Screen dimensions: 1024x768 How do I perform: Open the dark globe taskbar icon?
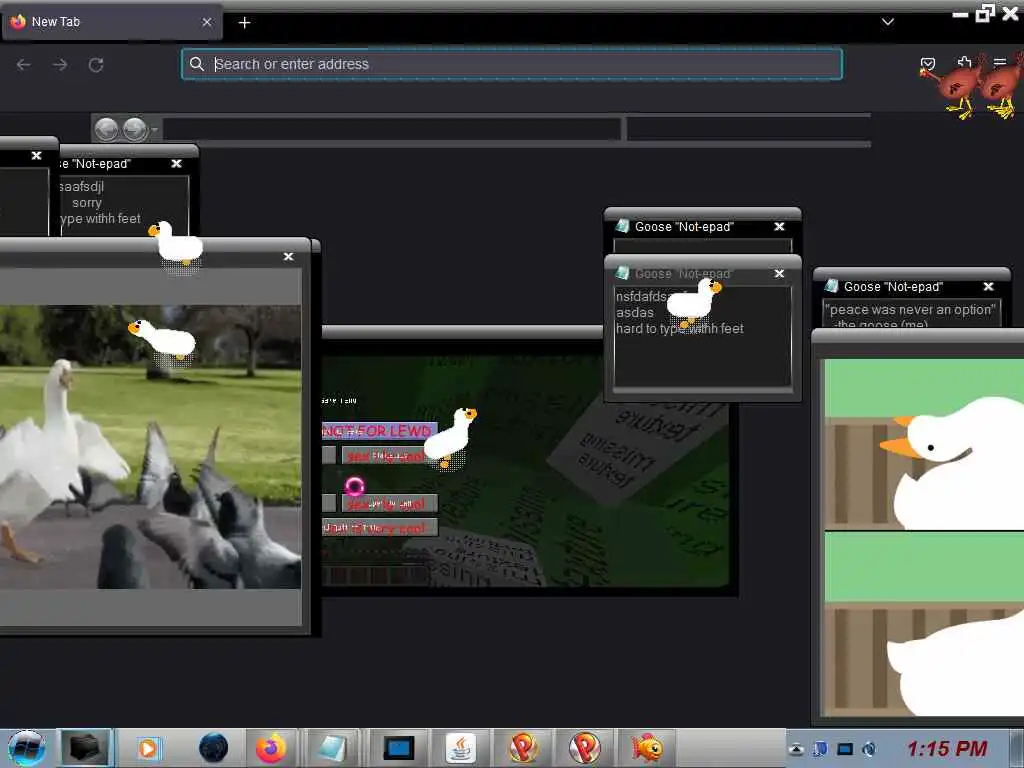tap(214, 748)
